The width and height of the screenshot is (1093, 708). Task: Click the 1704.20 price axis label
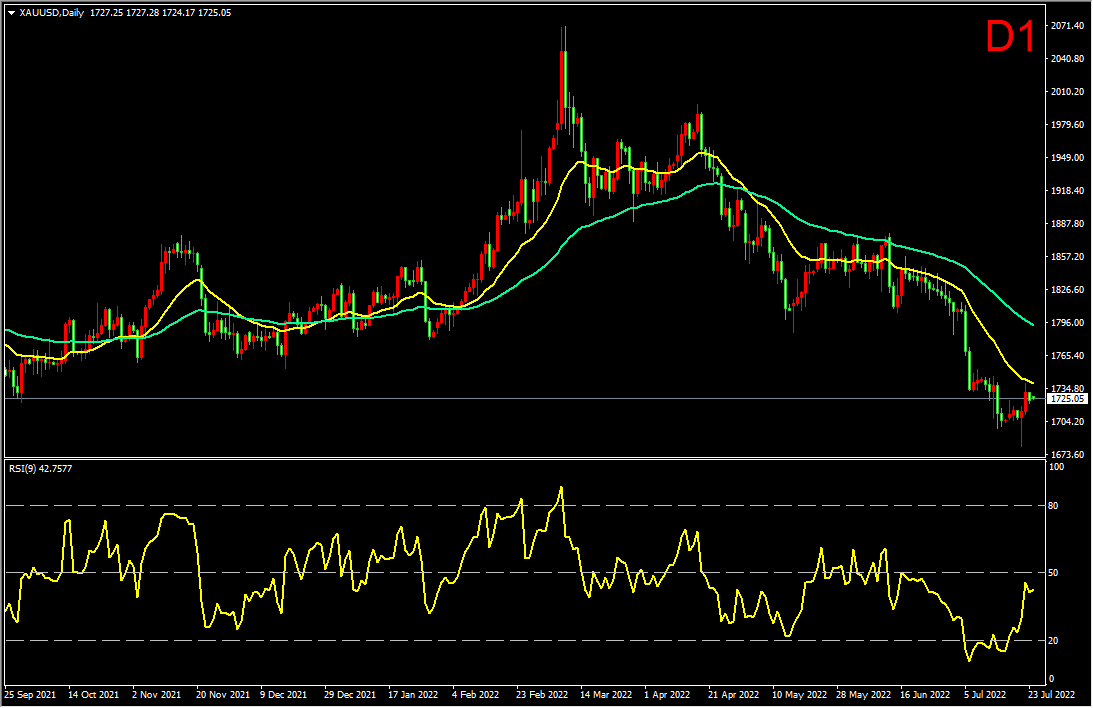click(x=1067, y=422)
